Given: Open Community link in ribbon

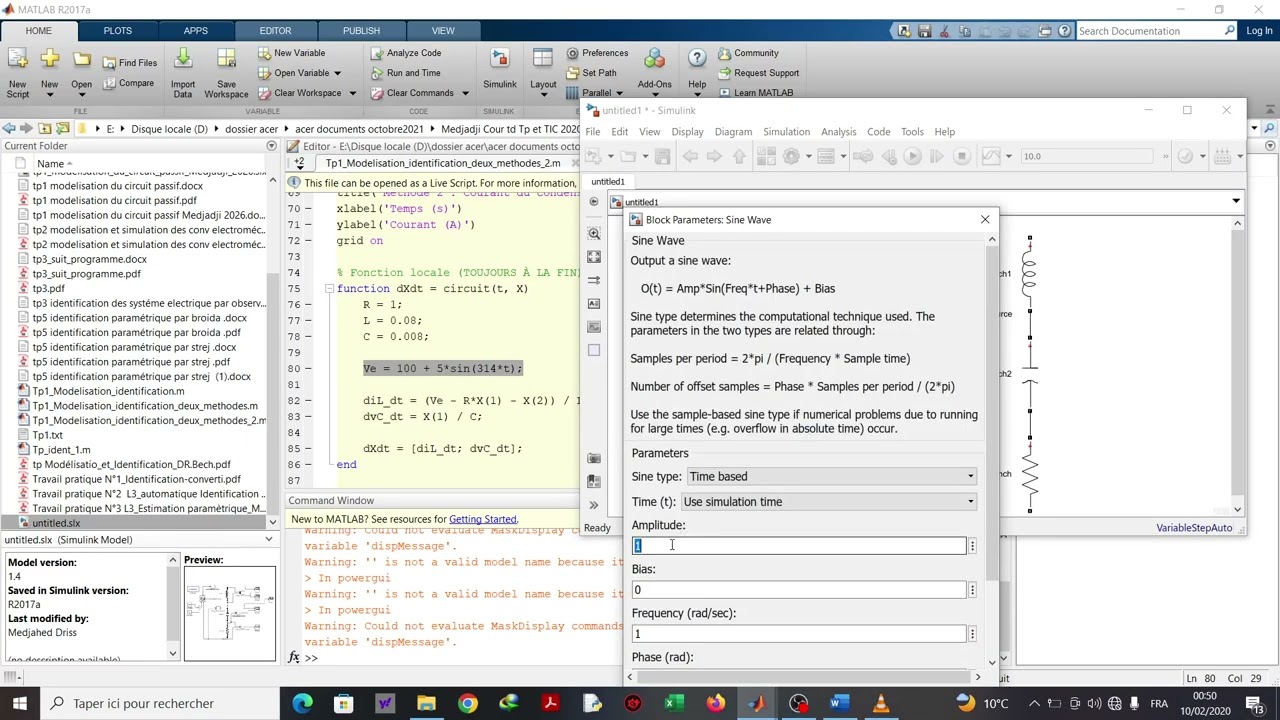Looking at the screenshot, I should (747, 53).
